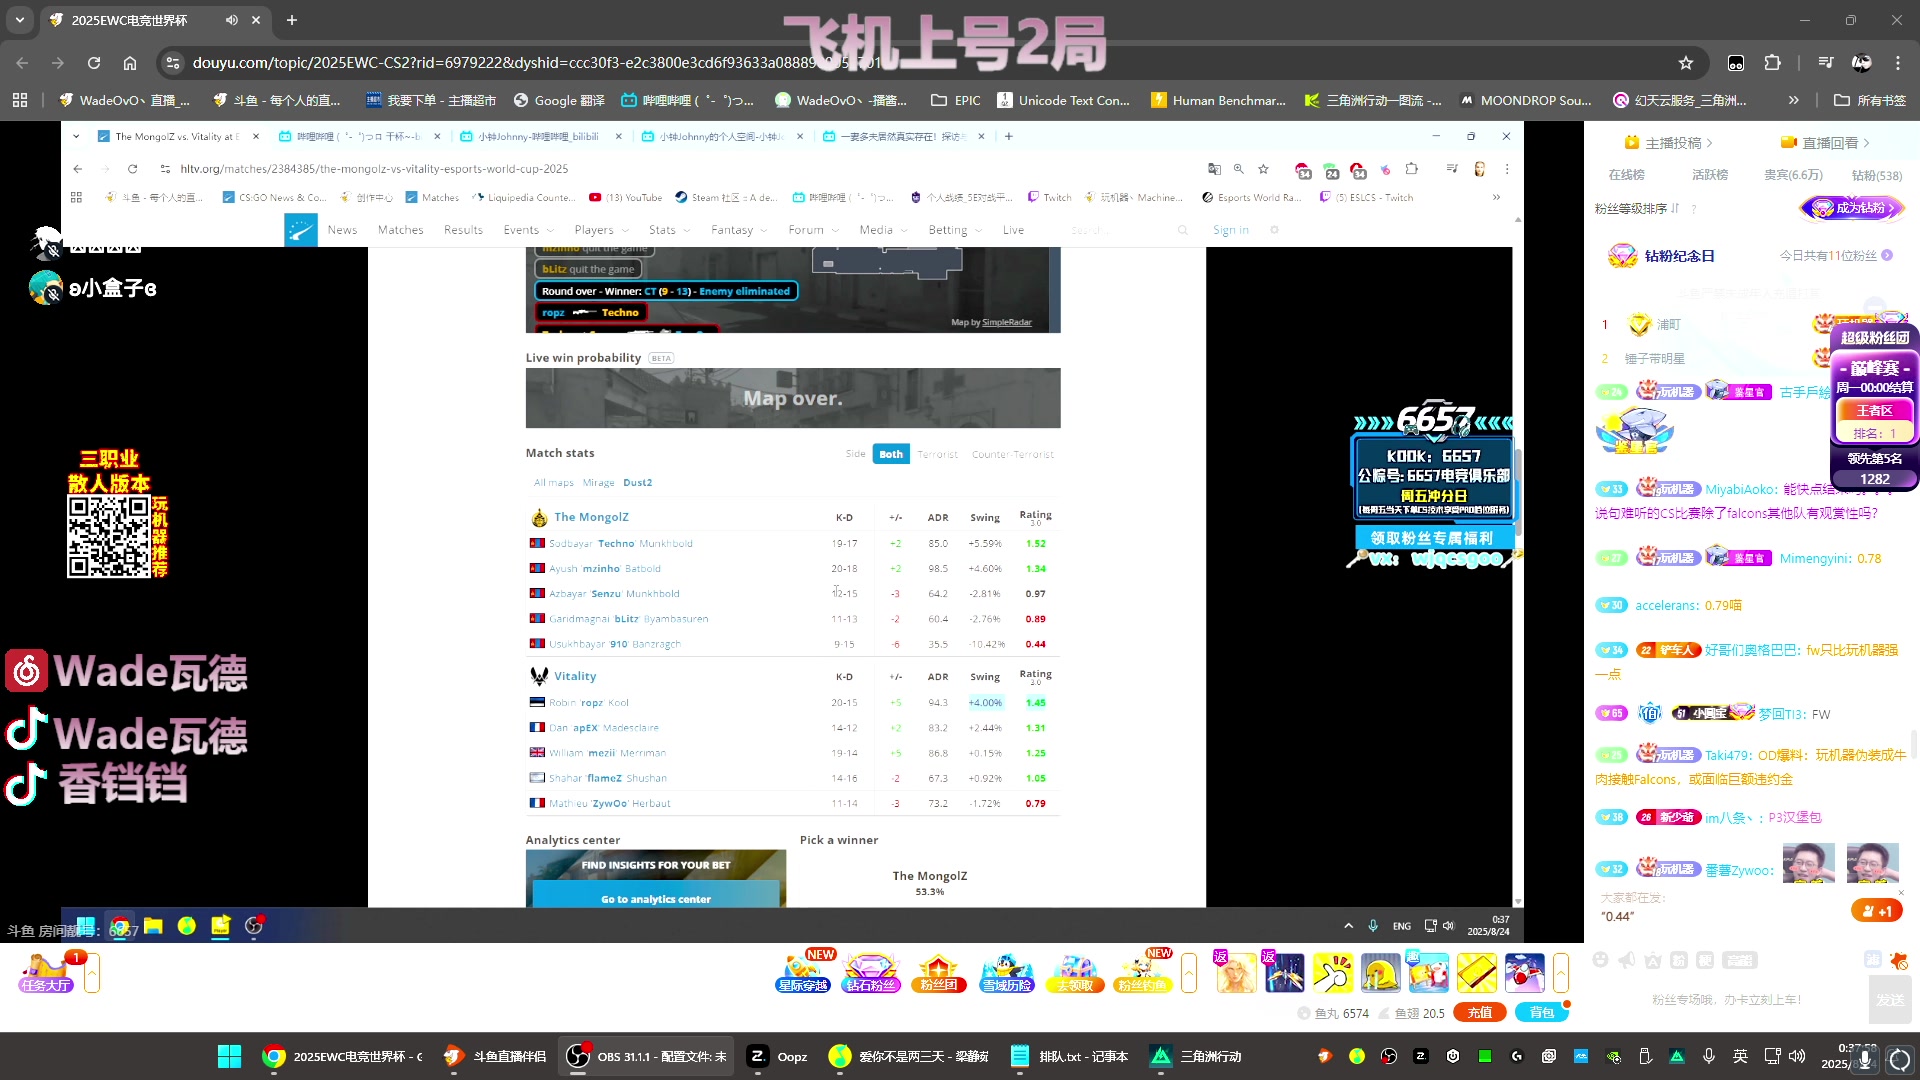Focus the Chrome address bar URL
The height and width of the screenshot is (1080, 1920).
pos(535,63)
